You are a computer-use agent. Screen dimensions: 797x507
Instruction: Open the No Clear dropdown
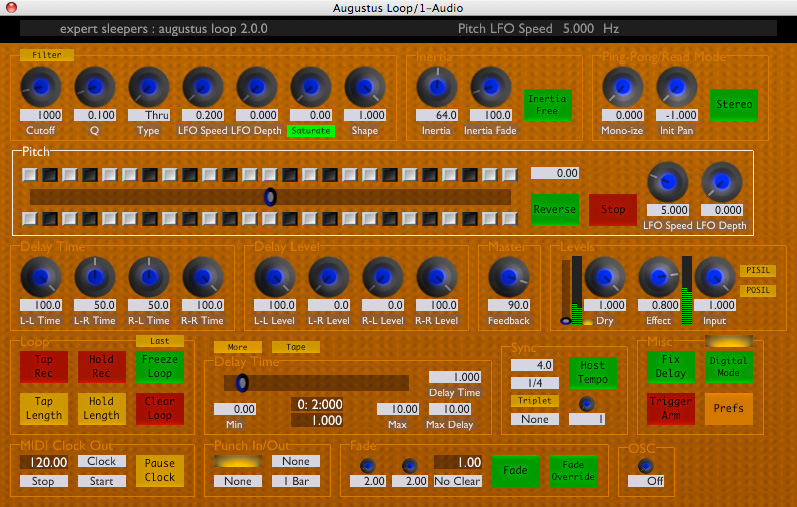[457, 481]
